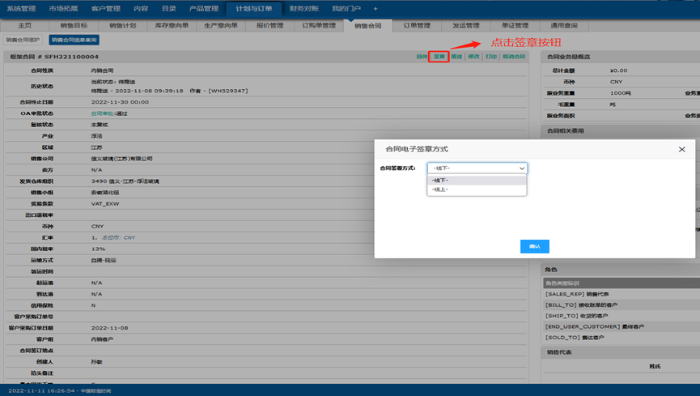This screenshot has height=396, width=700.
Task: Click the 销售合同维护 sub-tab button
Action: 23,40
